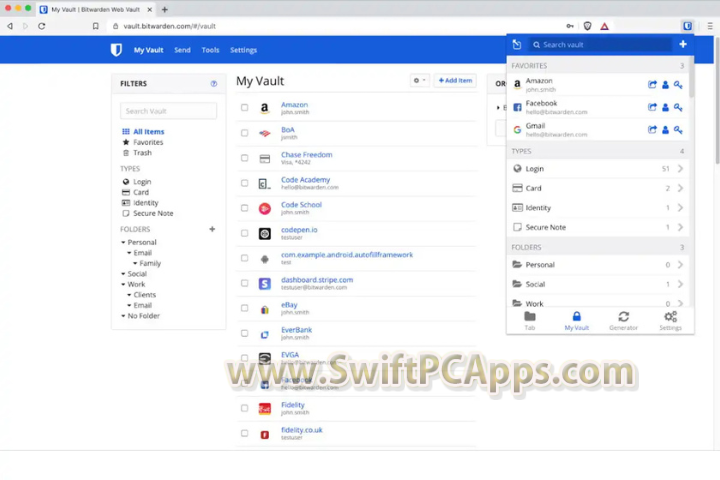Launch Gmail from favorites row
Screen dimensions: 720x480
tap(652, 130)
